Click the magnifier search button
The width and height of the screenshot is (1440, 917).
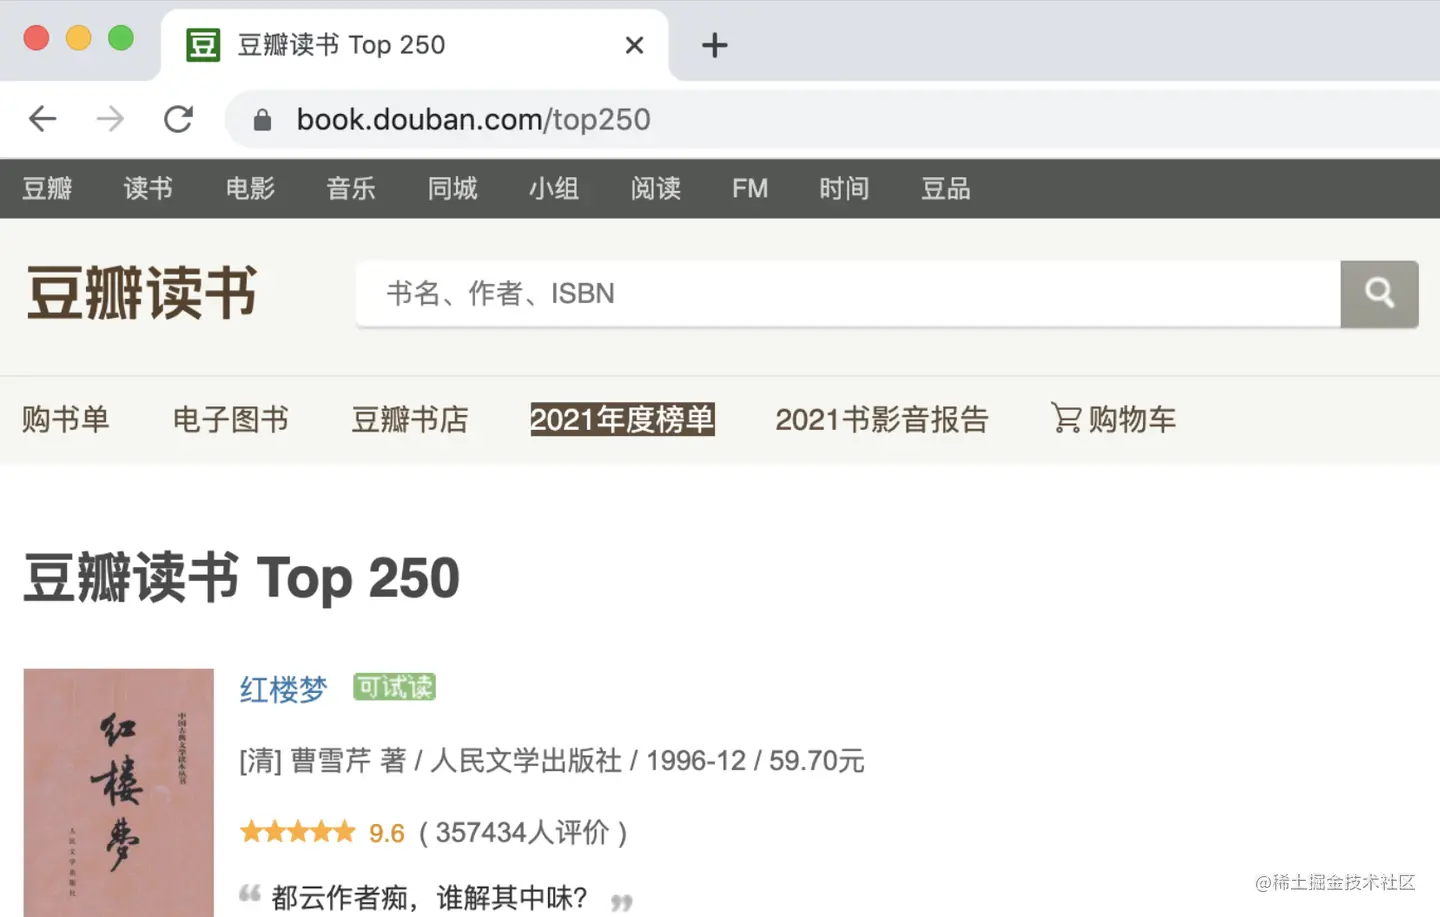1379,293
